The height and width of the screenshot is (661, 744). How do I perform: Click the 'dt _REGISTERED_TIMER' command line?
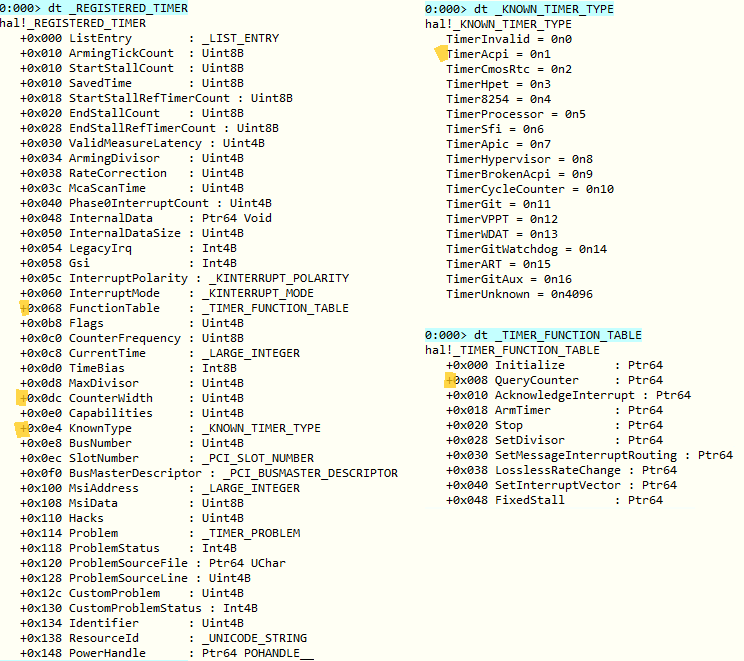point(94,8)
